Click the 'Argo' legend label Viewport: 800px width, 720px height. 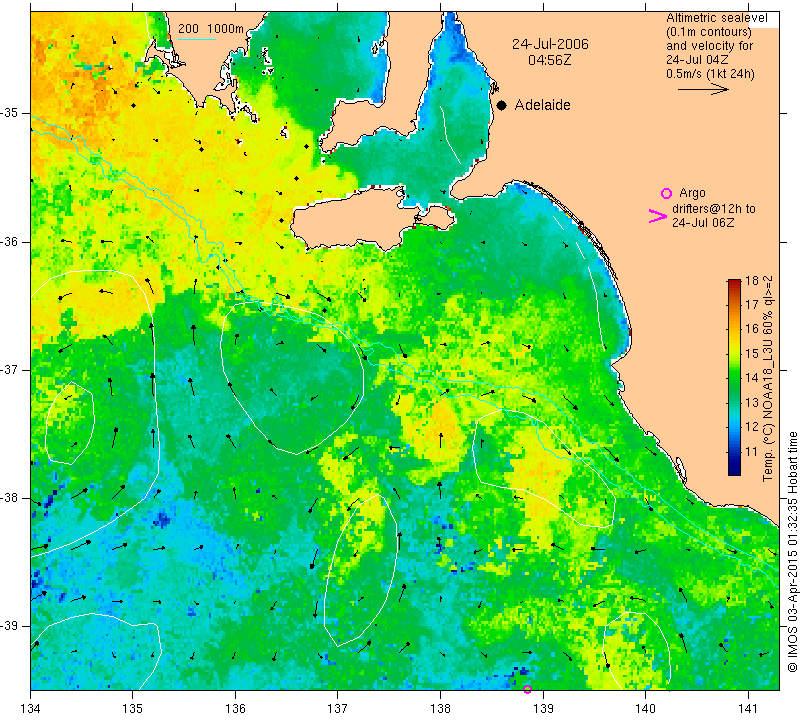coord(692,193)
